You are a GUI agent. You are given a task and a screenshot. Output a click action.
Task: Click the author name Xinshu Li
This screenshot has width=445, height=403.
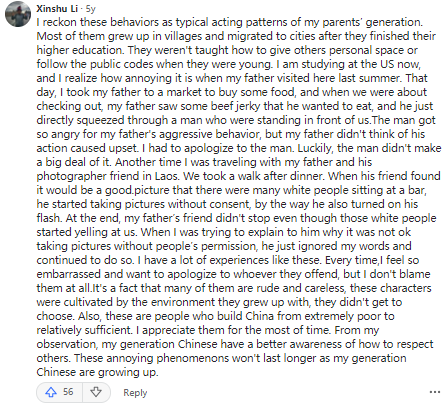[x=57, y=8]
